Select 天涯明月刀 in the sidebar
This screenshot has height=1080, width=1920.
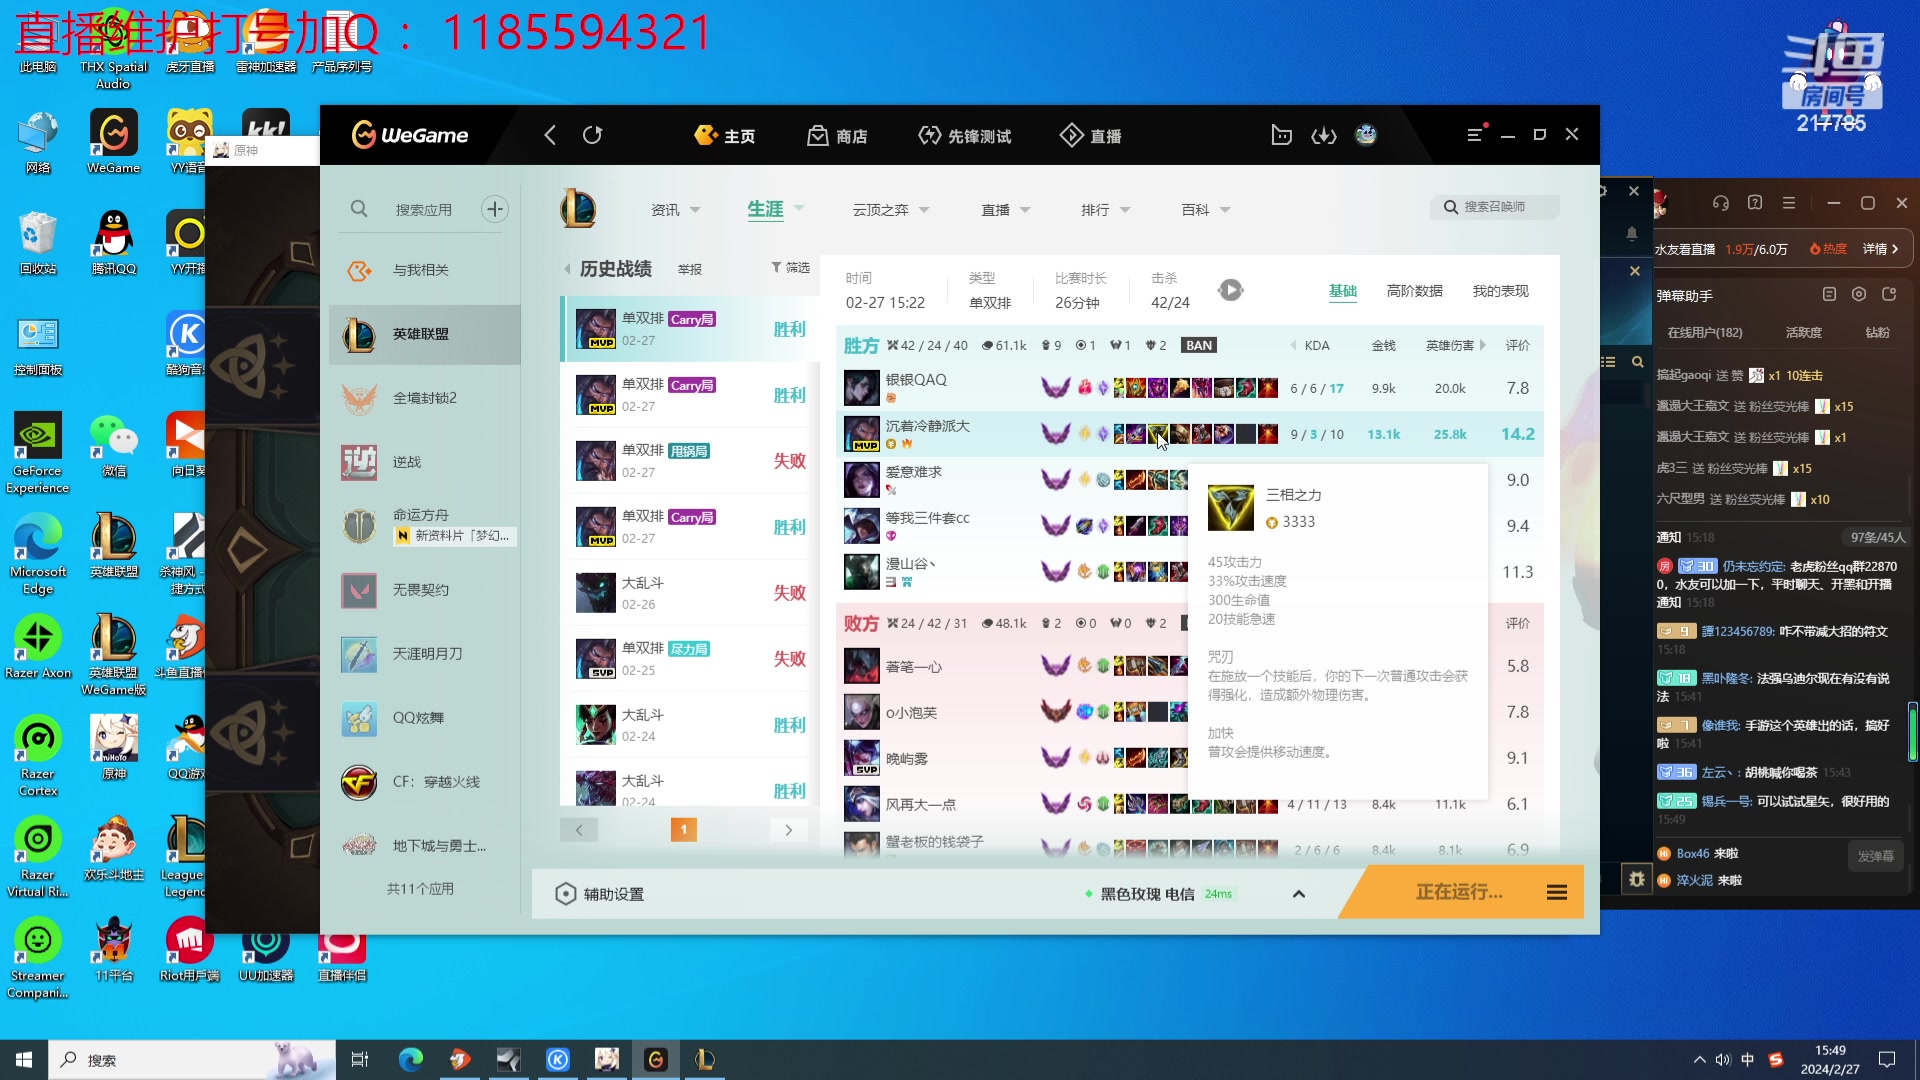(425, 654)
